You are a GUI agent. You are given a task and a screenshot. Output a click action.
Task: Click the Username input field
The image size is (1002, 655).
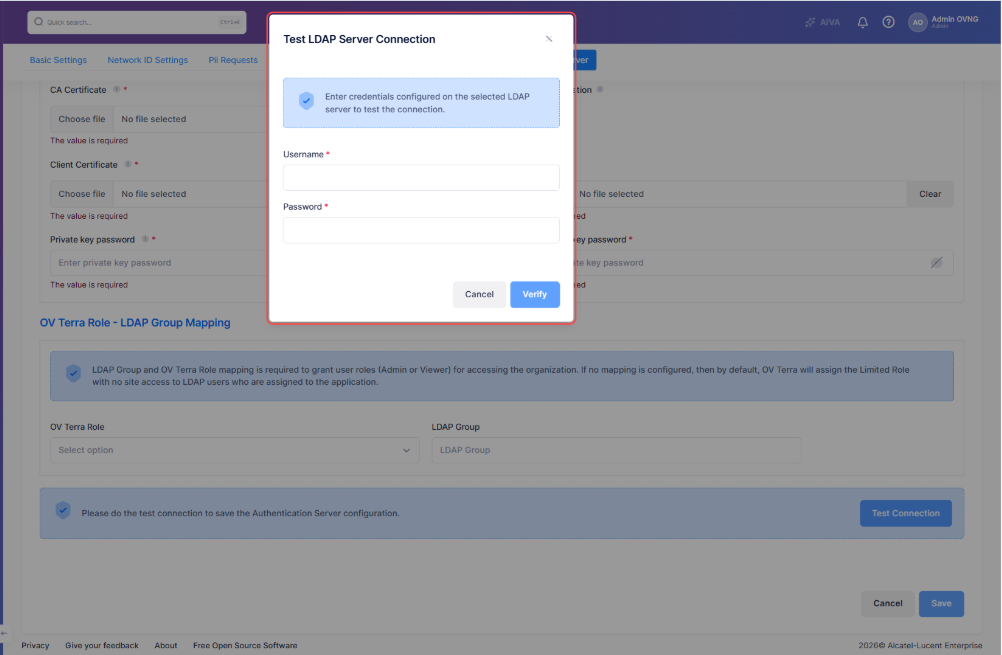click(x=421, y=178)
